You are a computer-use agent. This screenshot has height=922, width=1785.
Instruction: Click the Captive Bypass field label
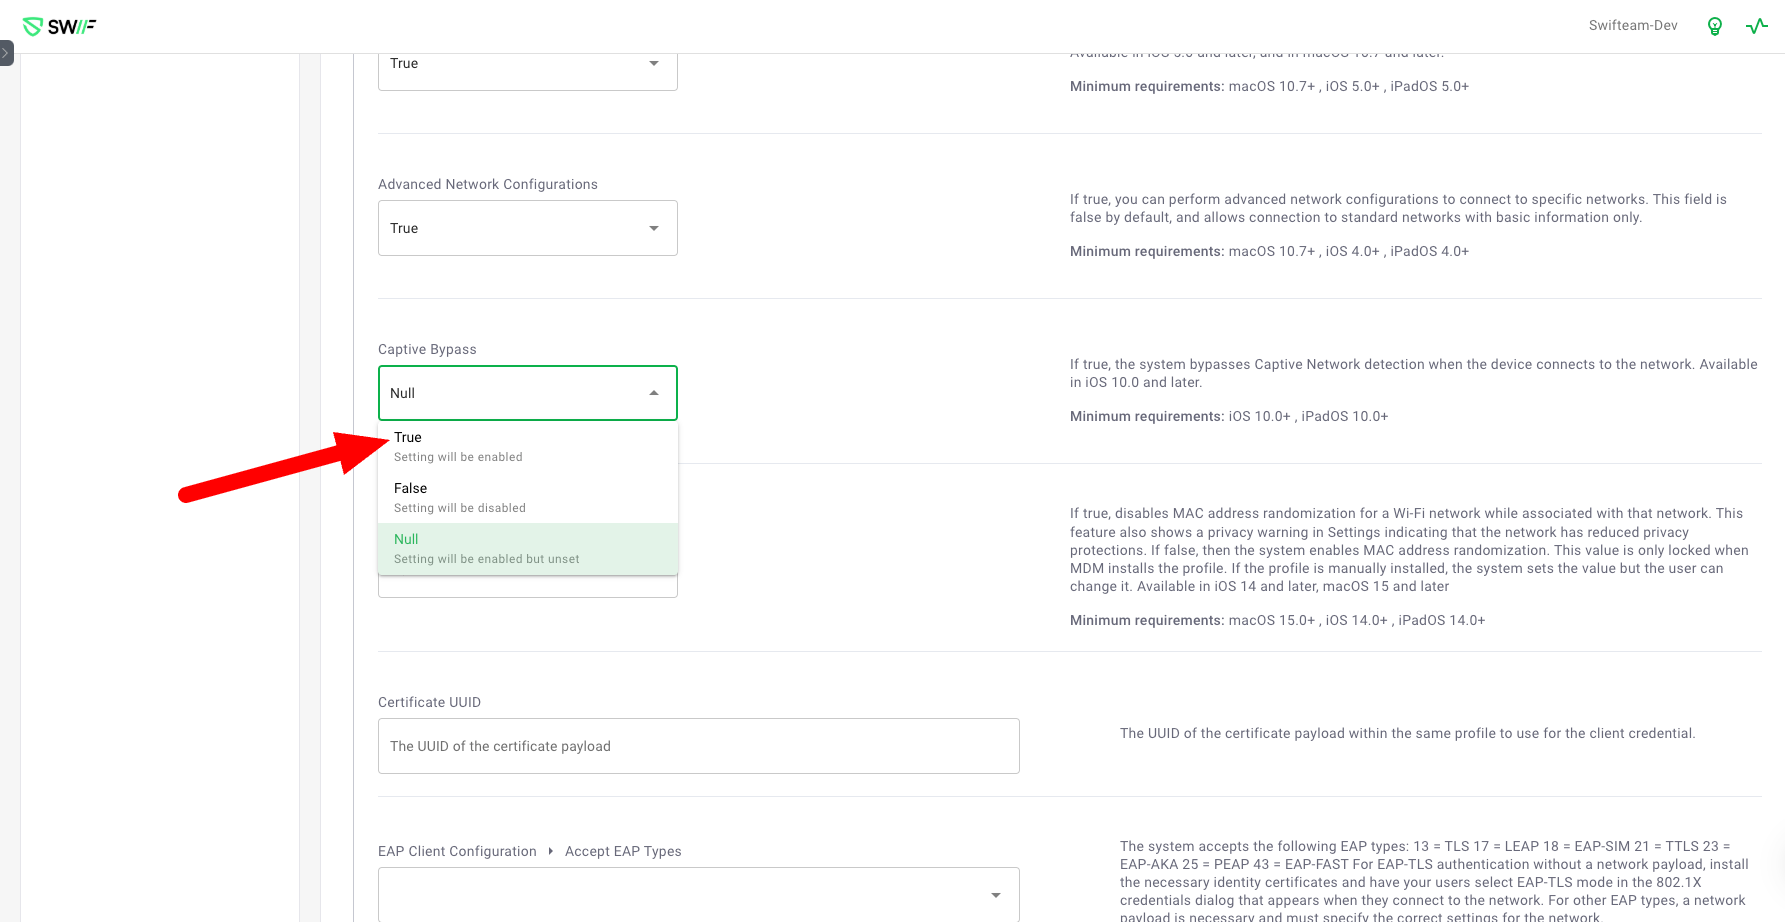[427, 349]
